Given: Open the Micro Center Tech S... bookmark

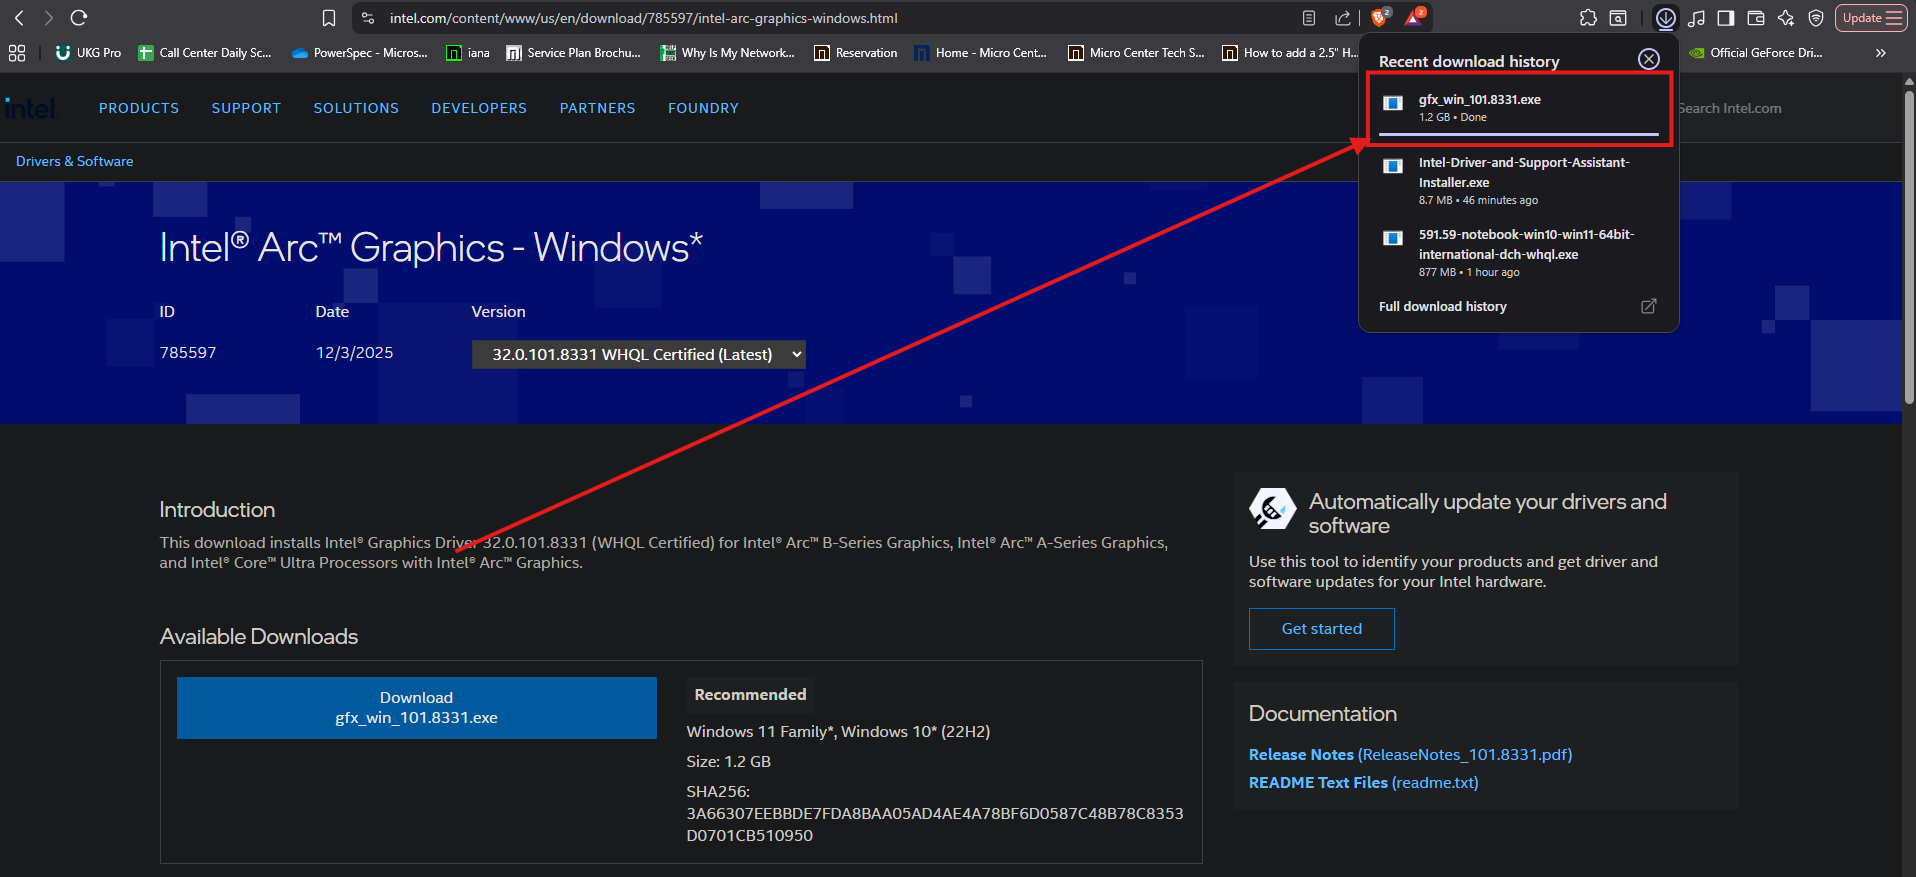Looking at the screenshot, I should tap(1136, 53).
